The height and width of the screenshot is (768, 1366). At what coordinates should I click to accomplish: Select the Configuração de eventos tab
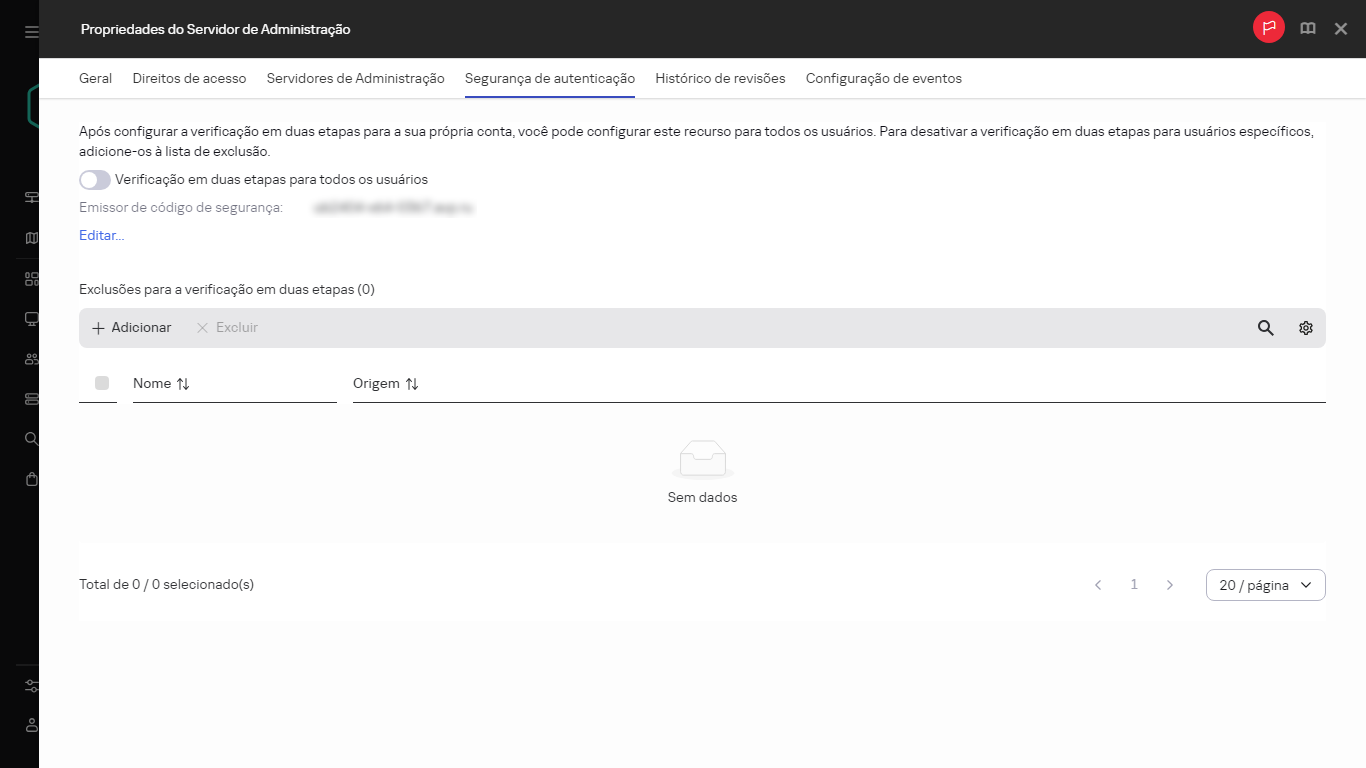tap(883, 78)
